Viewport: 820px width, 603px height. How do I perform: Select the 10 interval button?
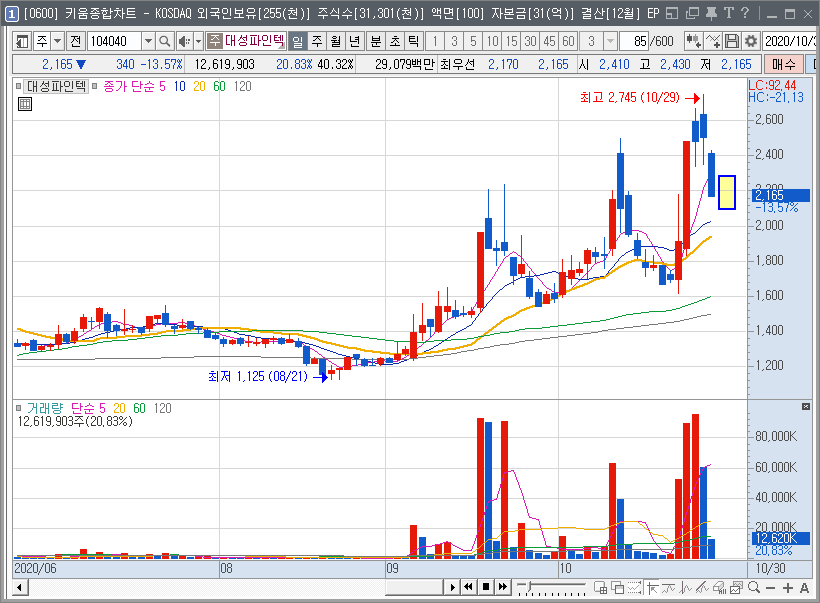(492, 41)
